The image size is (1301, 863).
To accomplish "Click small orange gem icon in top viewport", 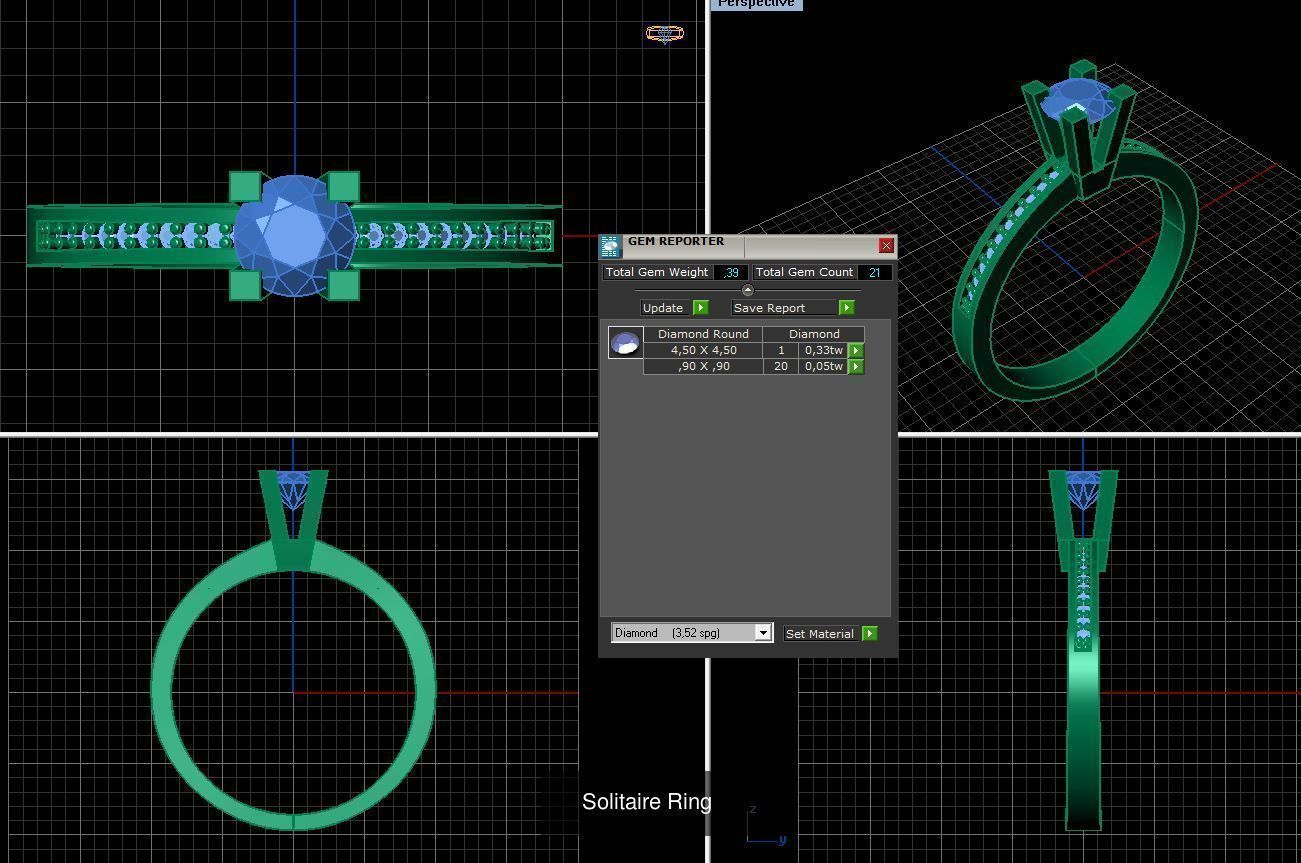I will point(665,34).
